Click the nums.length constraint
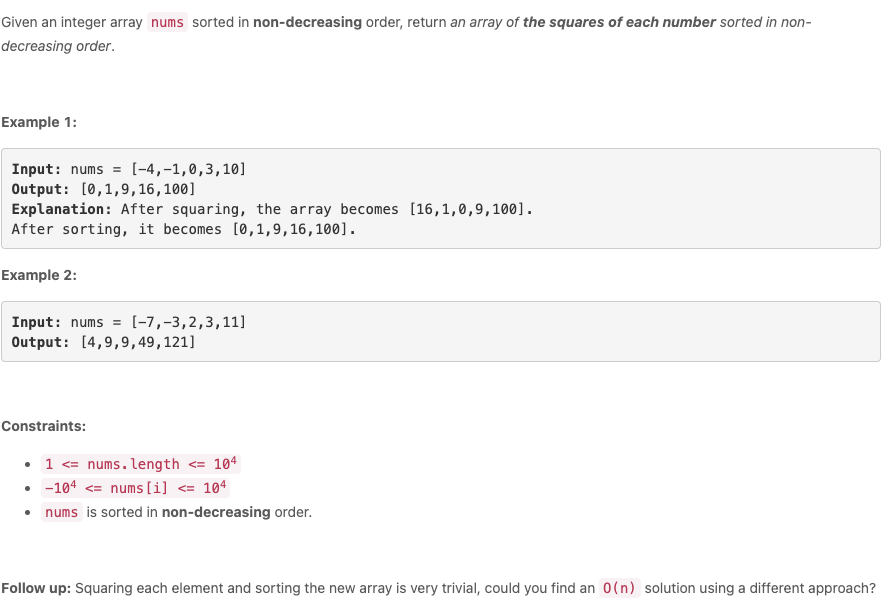This screenshot has height=610, width=889. click(141, 464)
